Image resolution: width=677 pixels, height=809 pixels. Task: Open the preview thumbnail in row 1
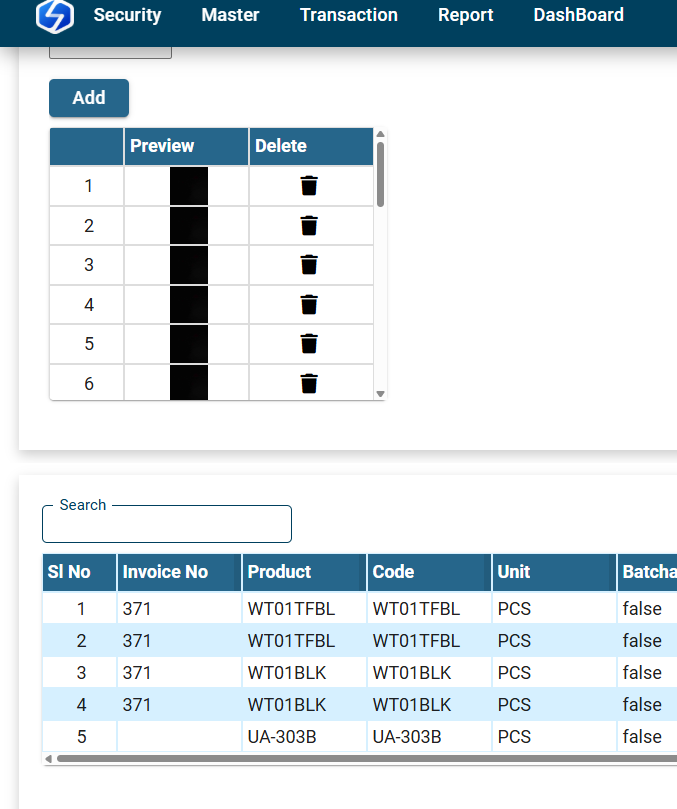pyautogui.click(x=188, y=186)
